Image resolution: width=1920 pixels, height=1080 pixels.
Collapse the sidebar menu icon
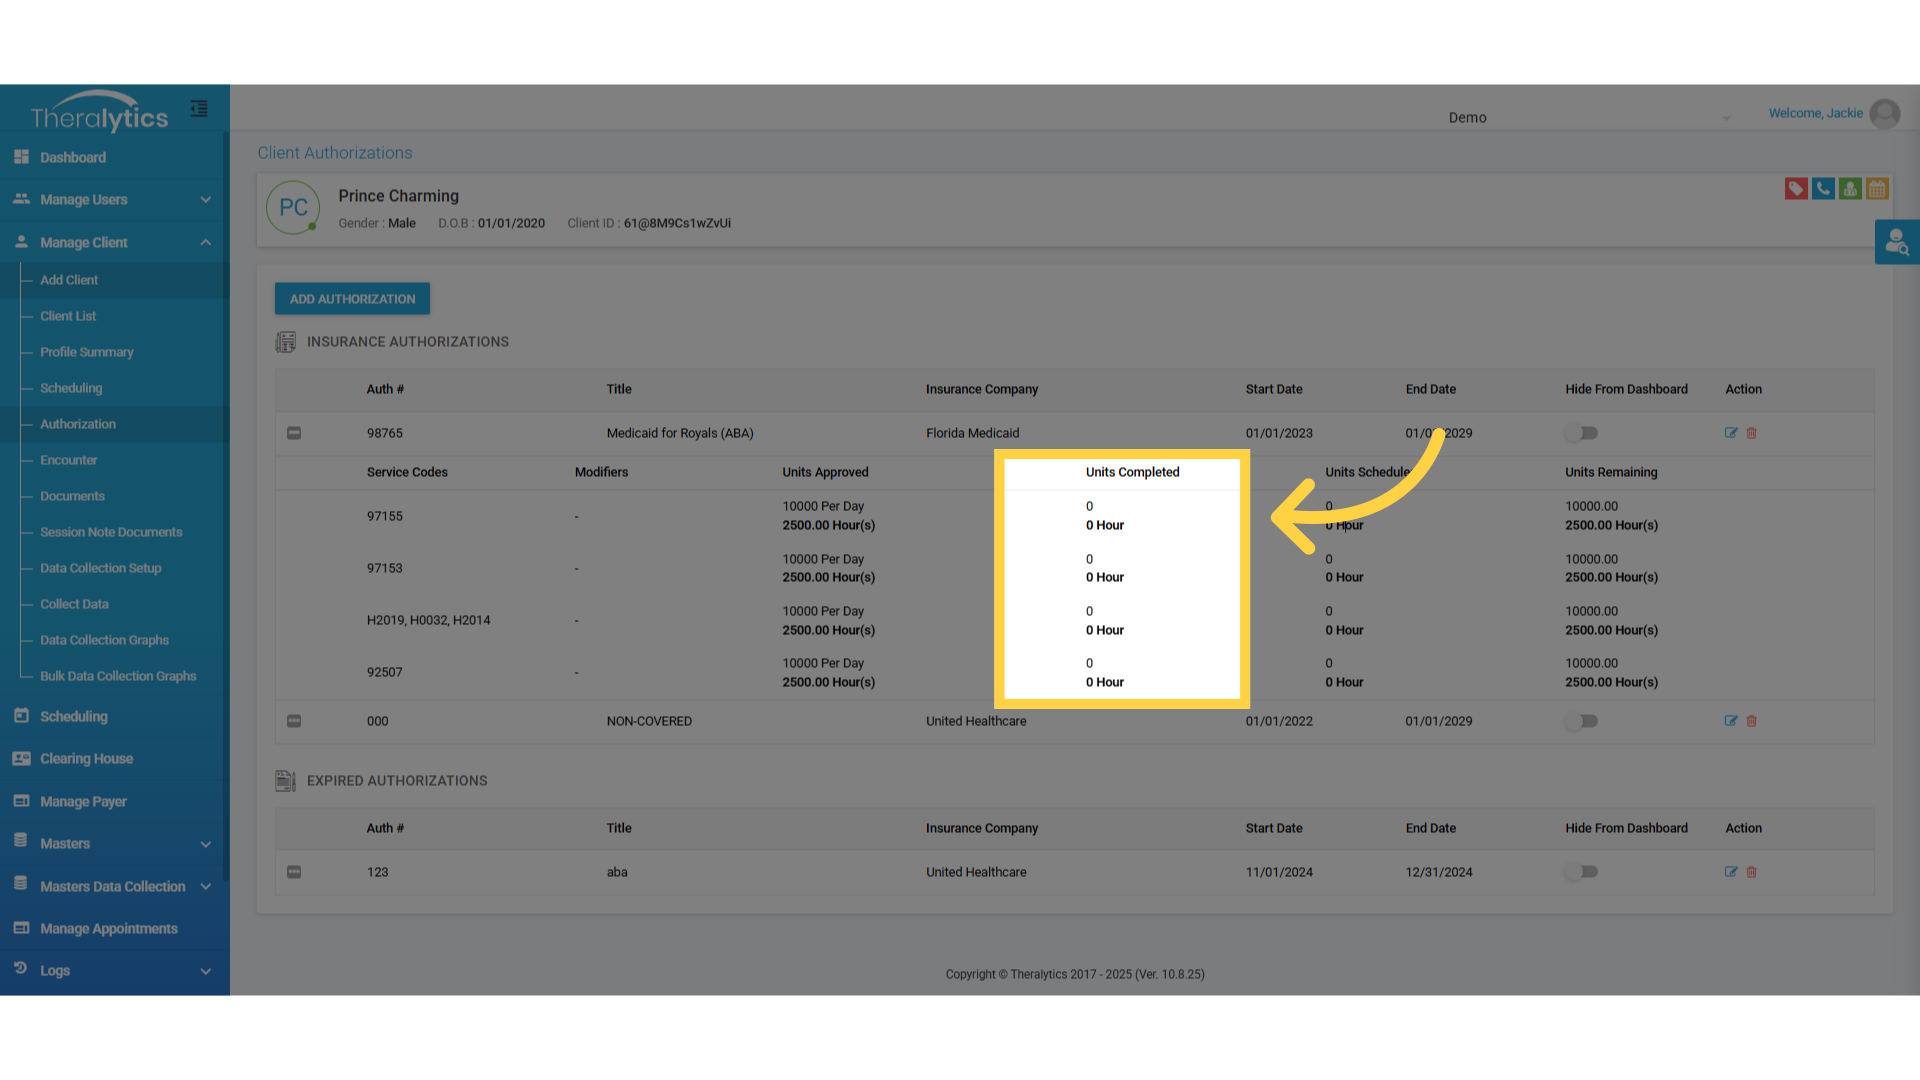(x=199, y=109)
